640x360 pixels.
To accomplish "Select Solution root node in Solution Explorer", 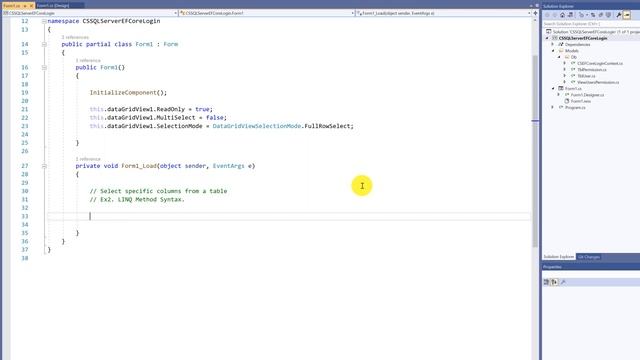I will (x=593, y=32).
